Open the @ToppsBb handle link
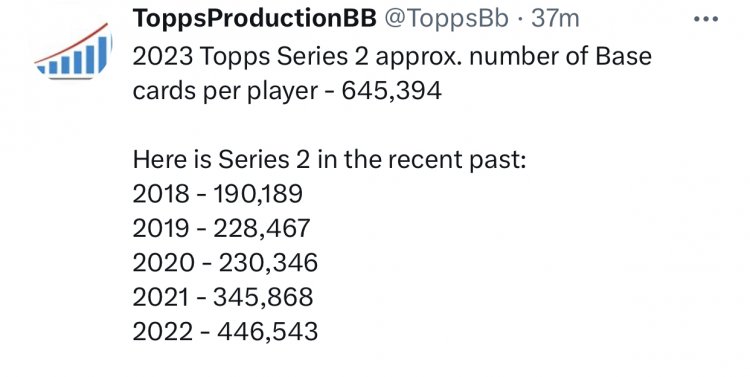 [x=446, y=19]
